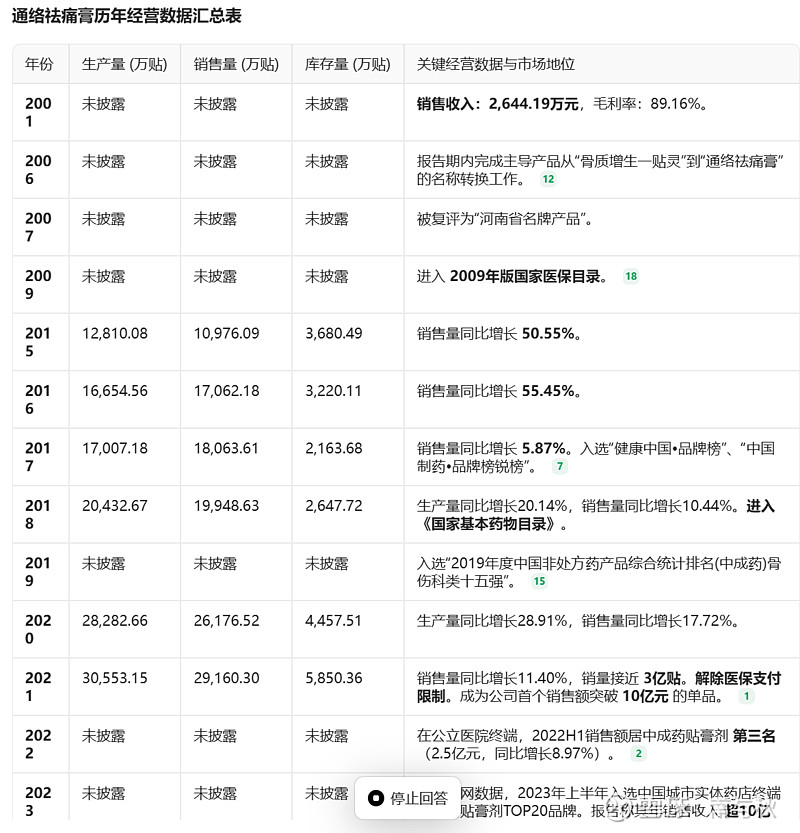Click the text 被复评为“河南省名牌产品”
Image resolution: width=800 pixels, height=833 pixels.
pos(501,219)
